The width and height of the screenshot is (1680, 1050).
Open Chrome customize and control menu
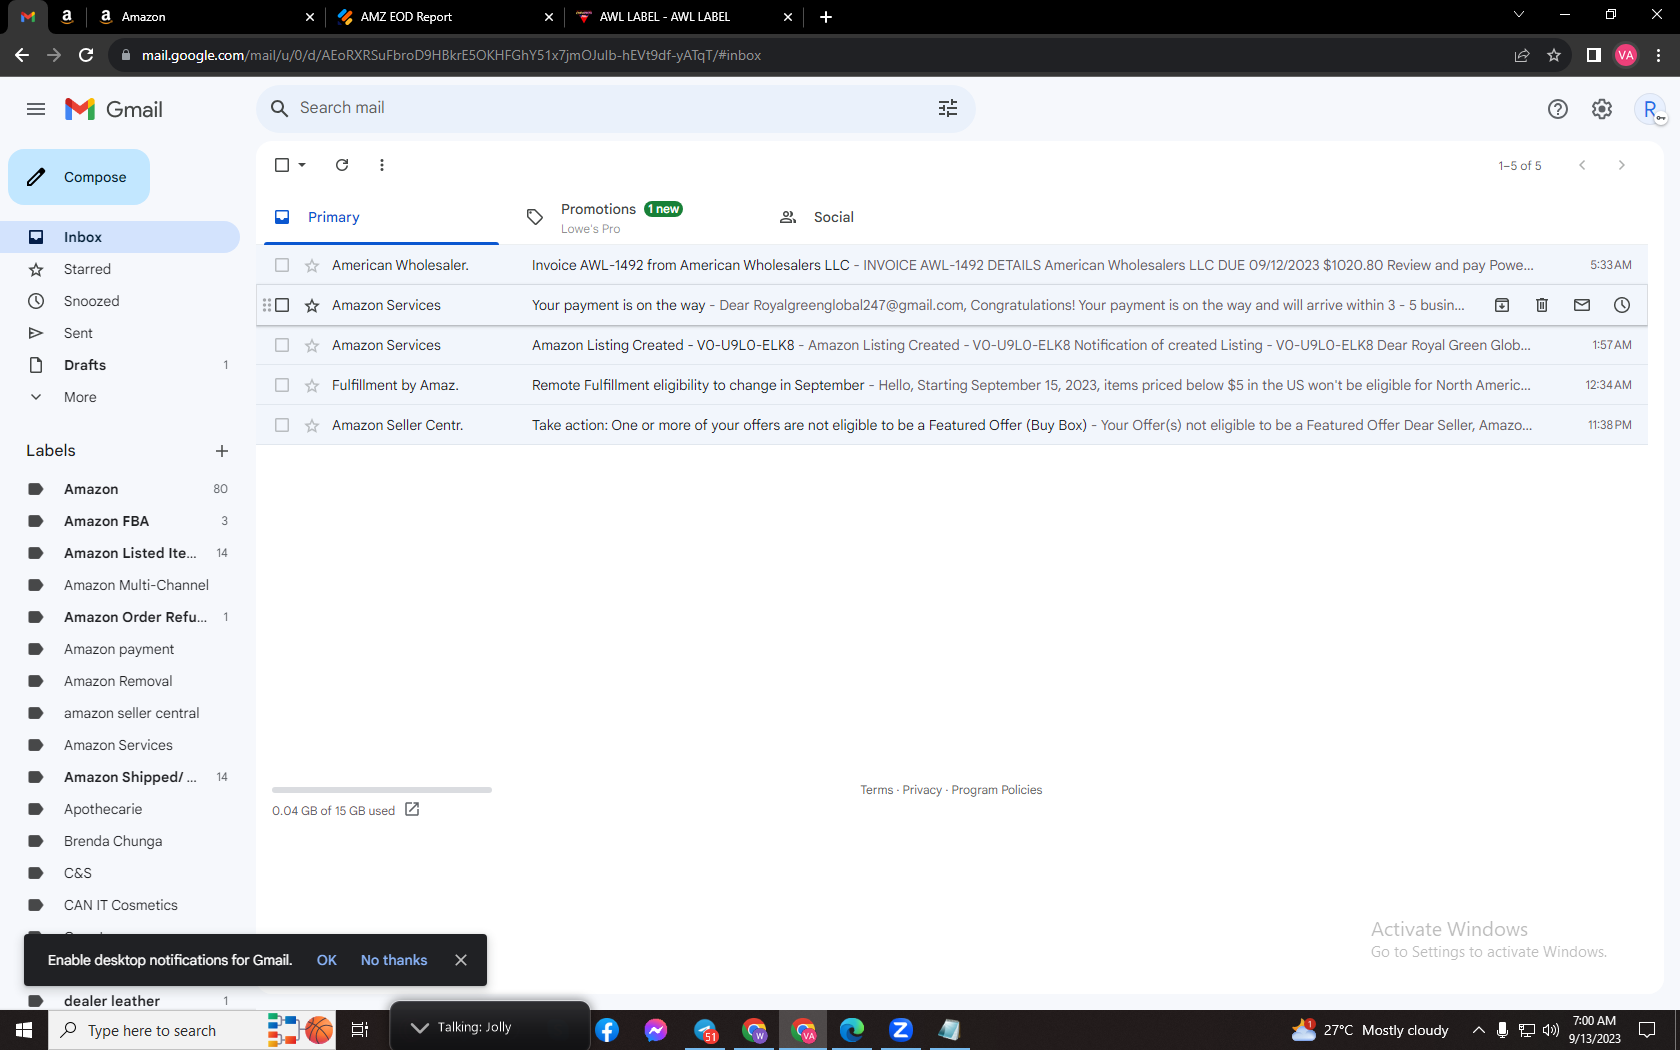(x=1658, y=55)
